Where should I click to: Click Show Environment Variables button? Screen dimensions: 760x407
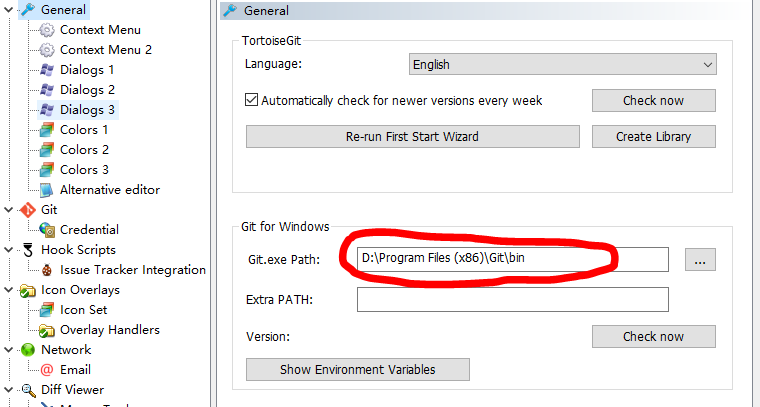pyautogui.click(x=358, y=370)
